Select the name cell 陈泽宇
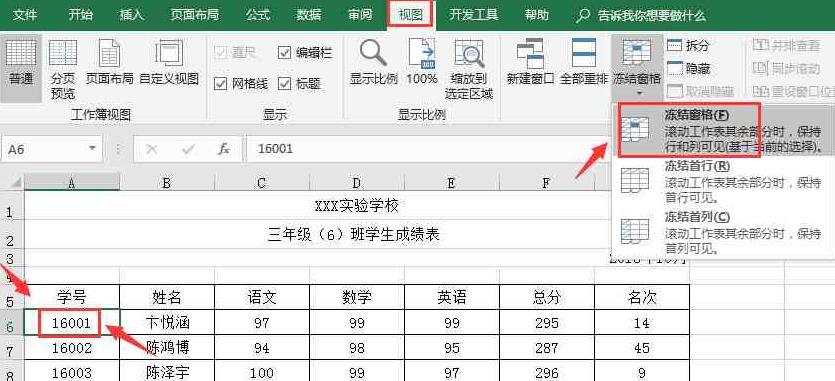Viewport: 835px width, 381px height. [167, 371]
